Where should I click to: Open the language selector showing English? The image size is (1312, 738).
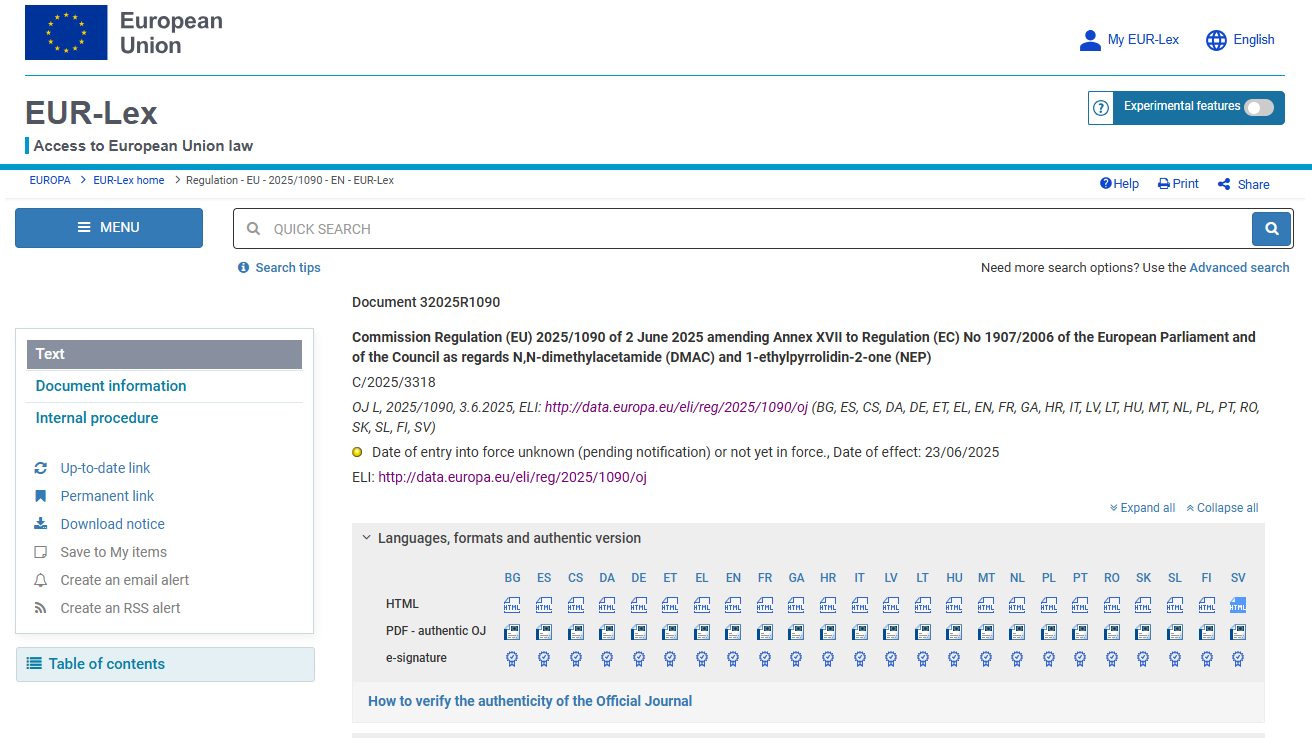coord(1240,40)
